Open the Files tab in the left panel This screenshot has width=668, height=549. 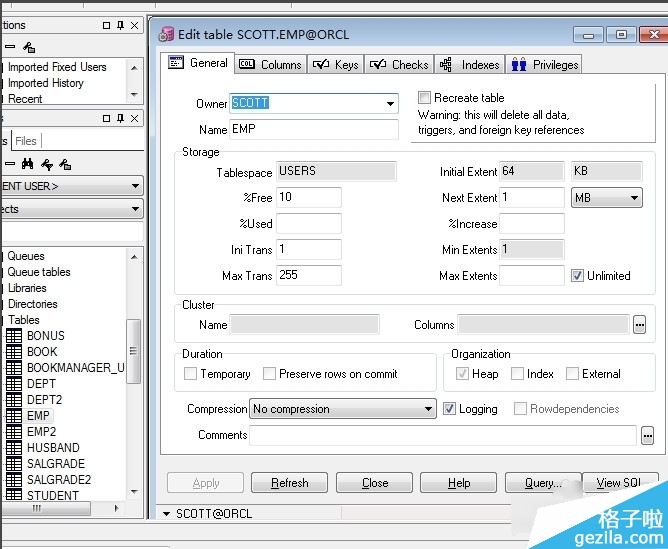click(x=26, y=141)
